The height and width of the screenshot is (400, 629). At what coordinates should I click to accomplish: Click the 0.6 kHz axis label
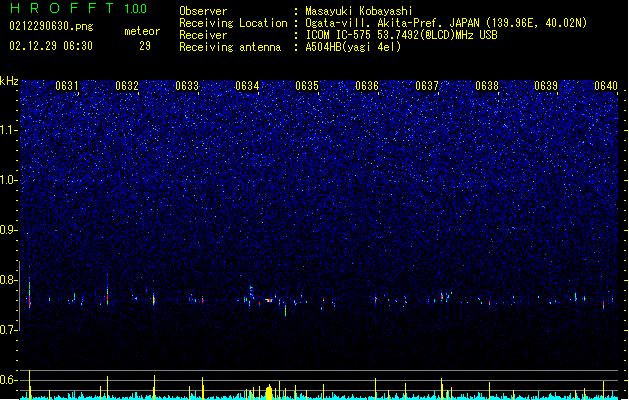click(9, 380)
